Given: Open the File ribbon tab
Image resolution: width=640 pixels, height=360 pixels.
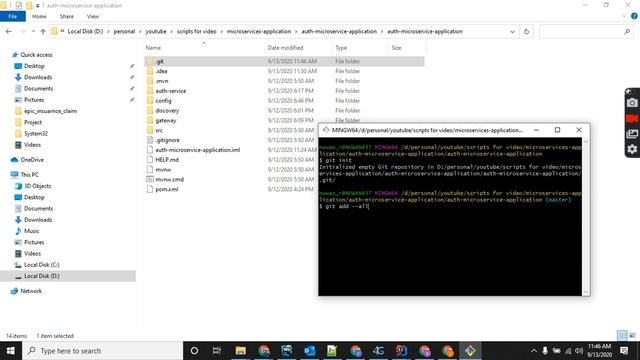Looking at the screenshot, I should [x=13, y=16].
